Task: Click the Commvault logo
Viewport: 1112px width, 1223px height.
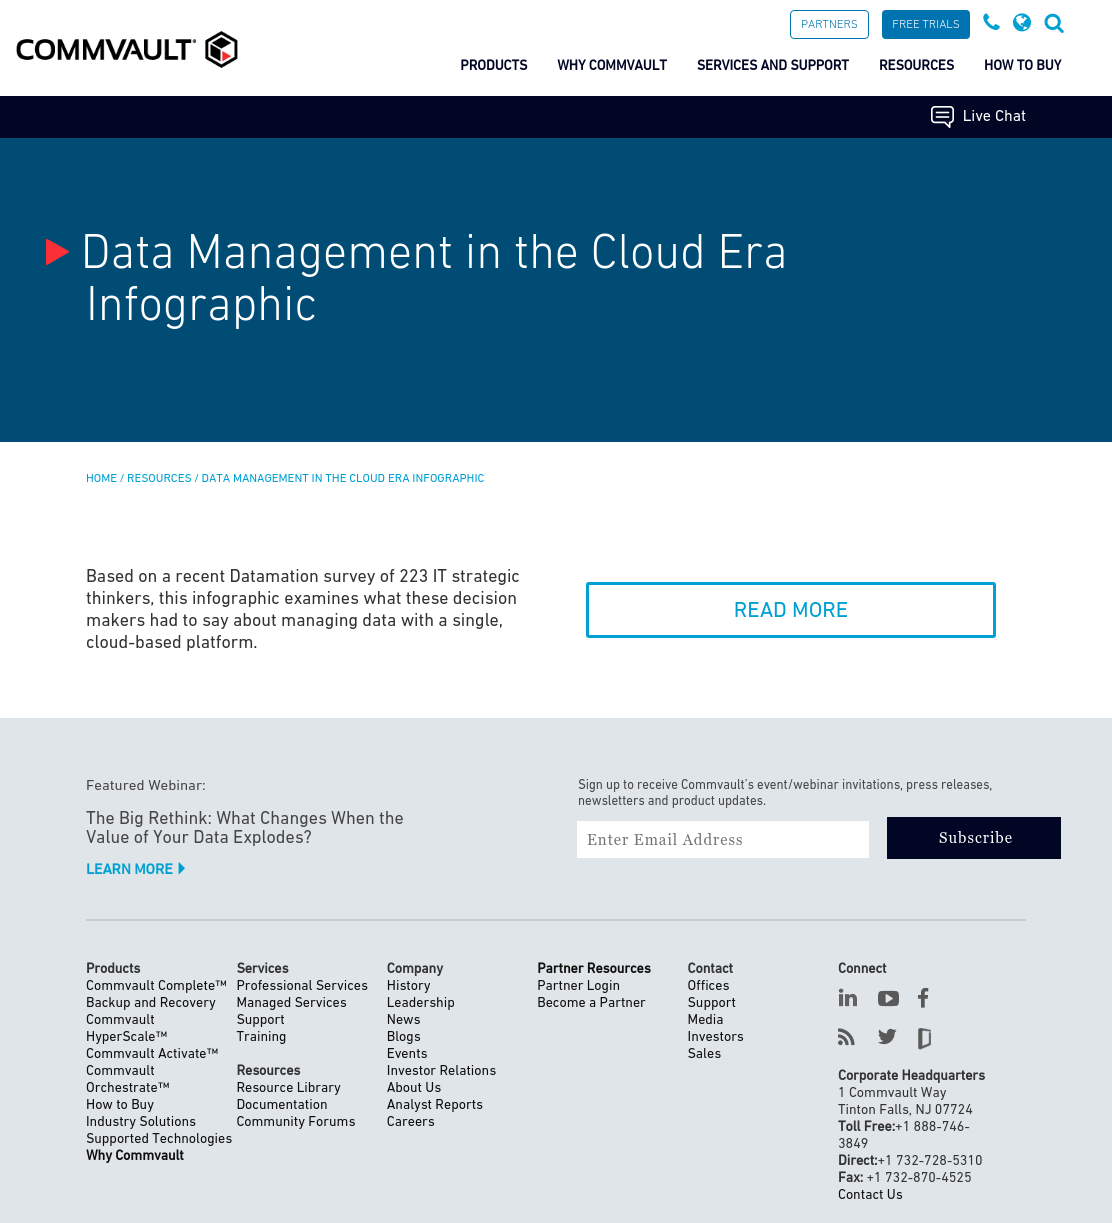Action: click(127, 49)
